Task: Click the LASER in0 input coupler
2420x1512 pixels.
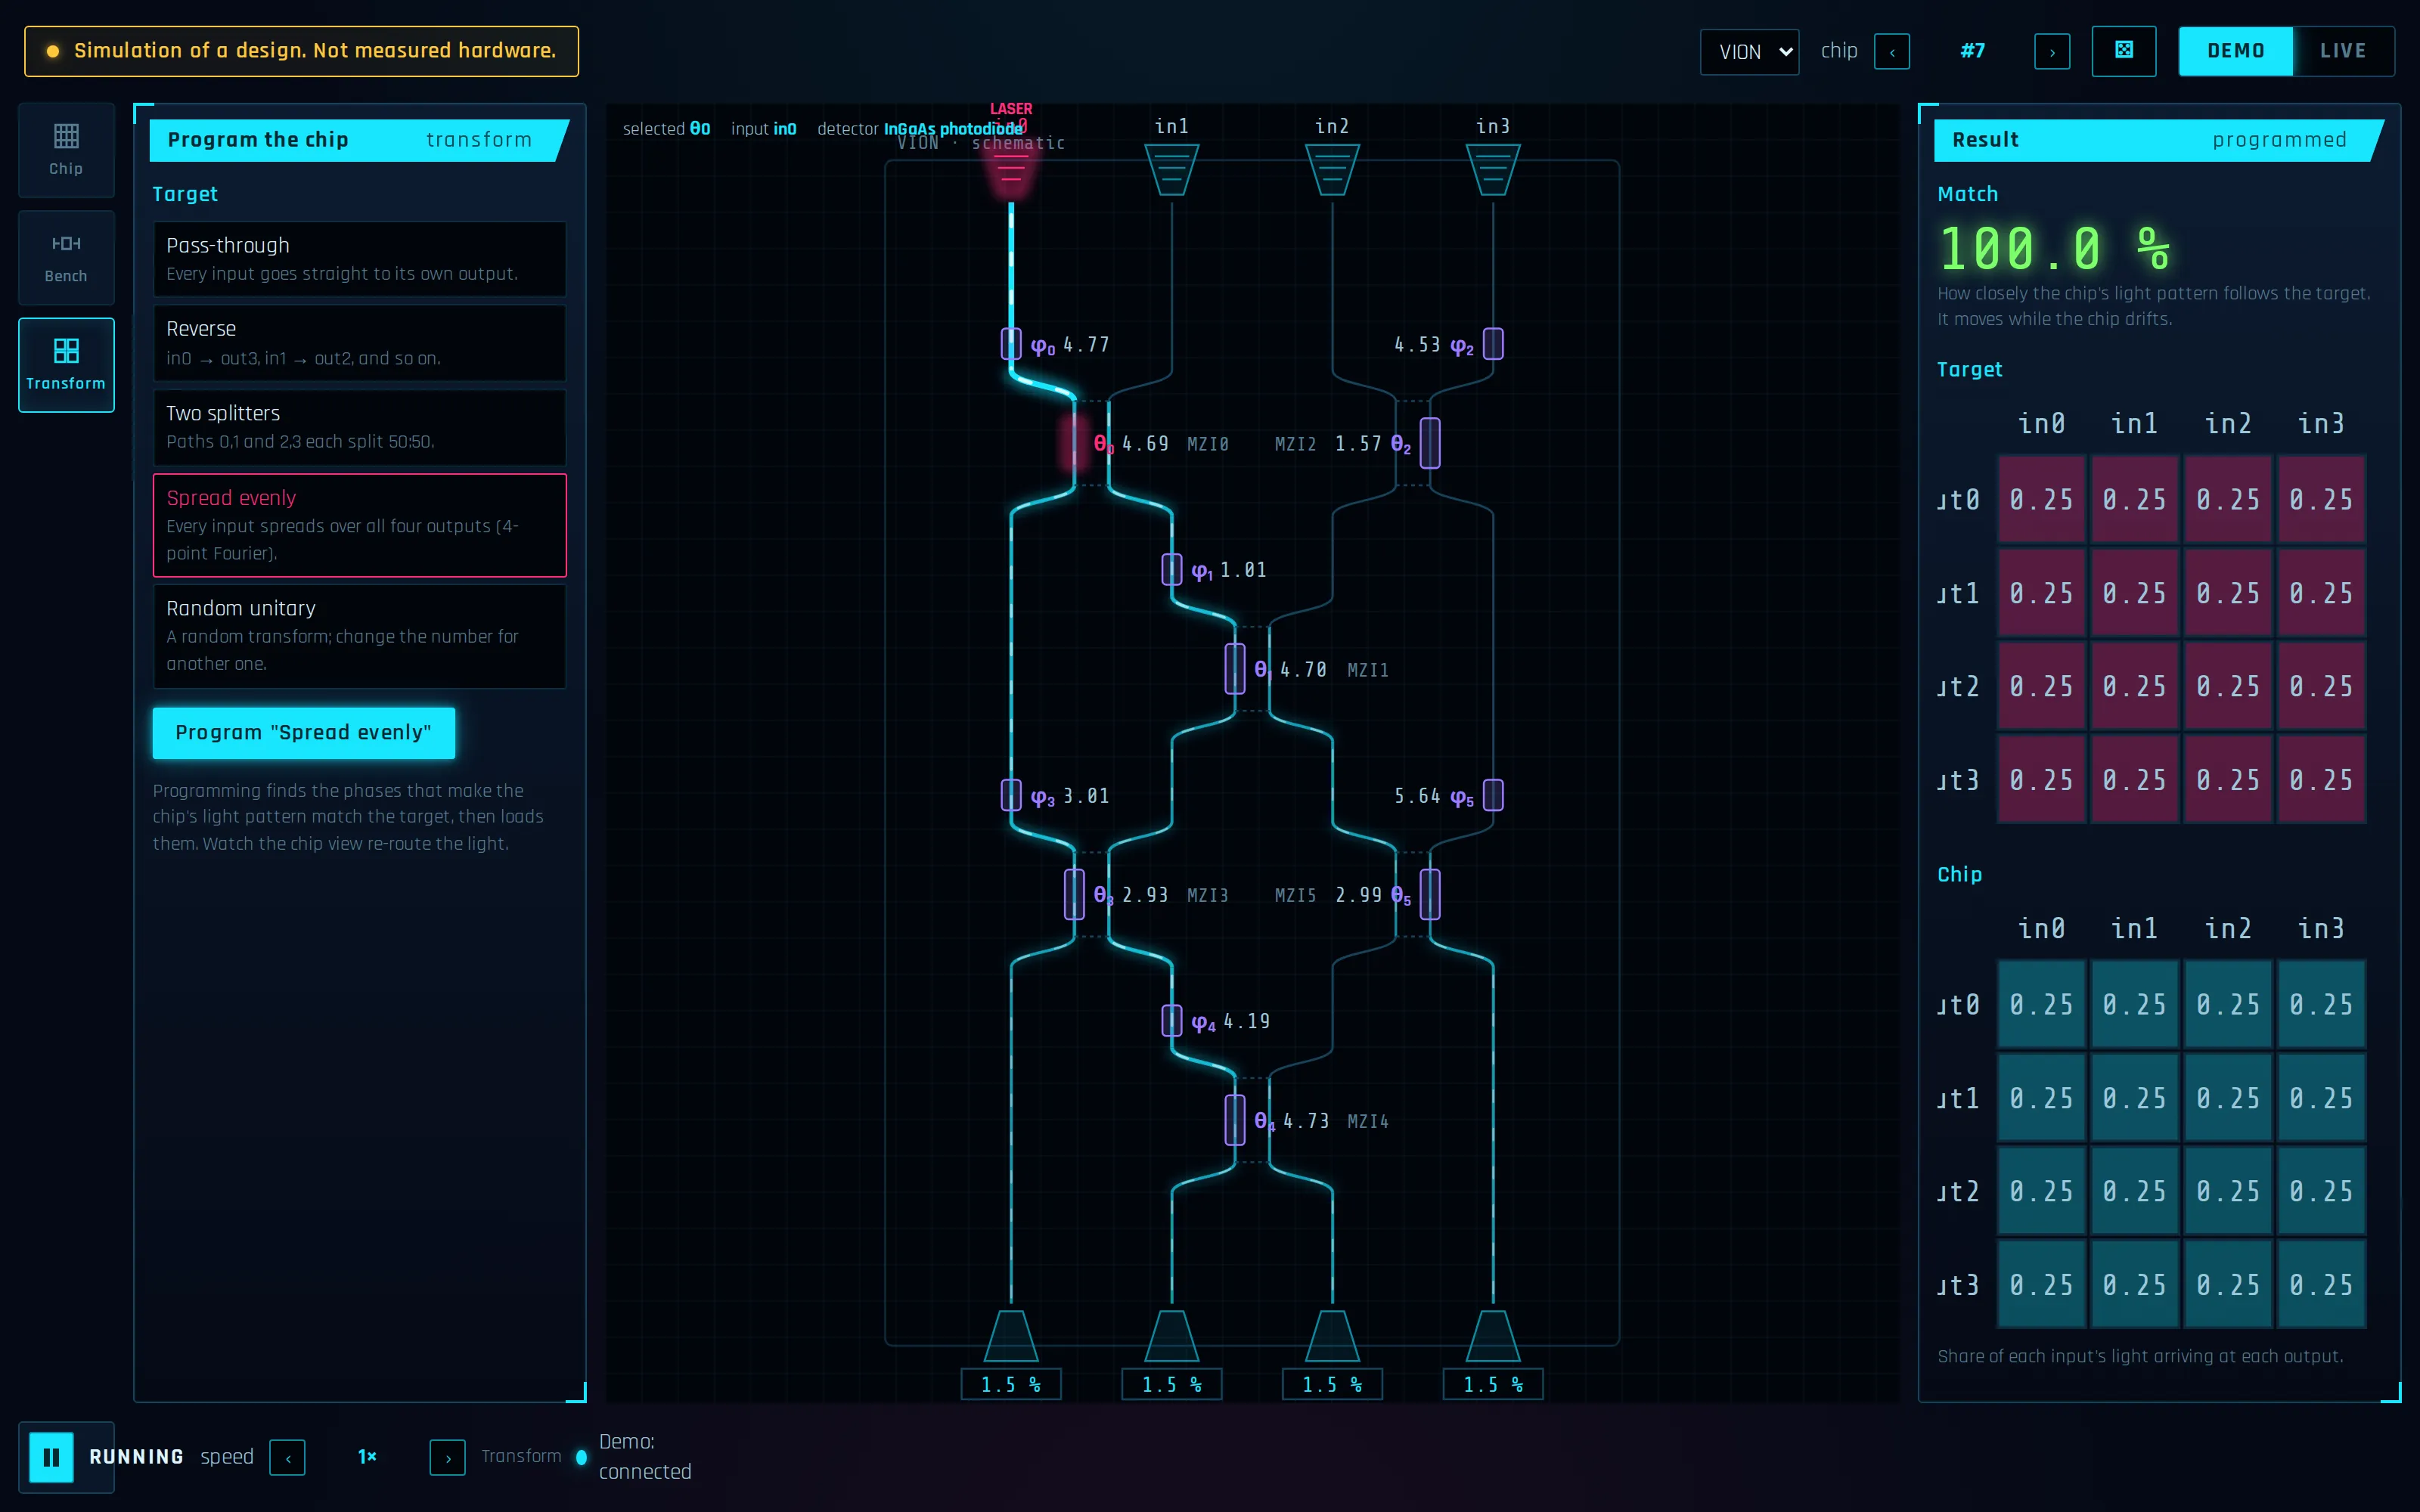Action: pos(1011,169)
